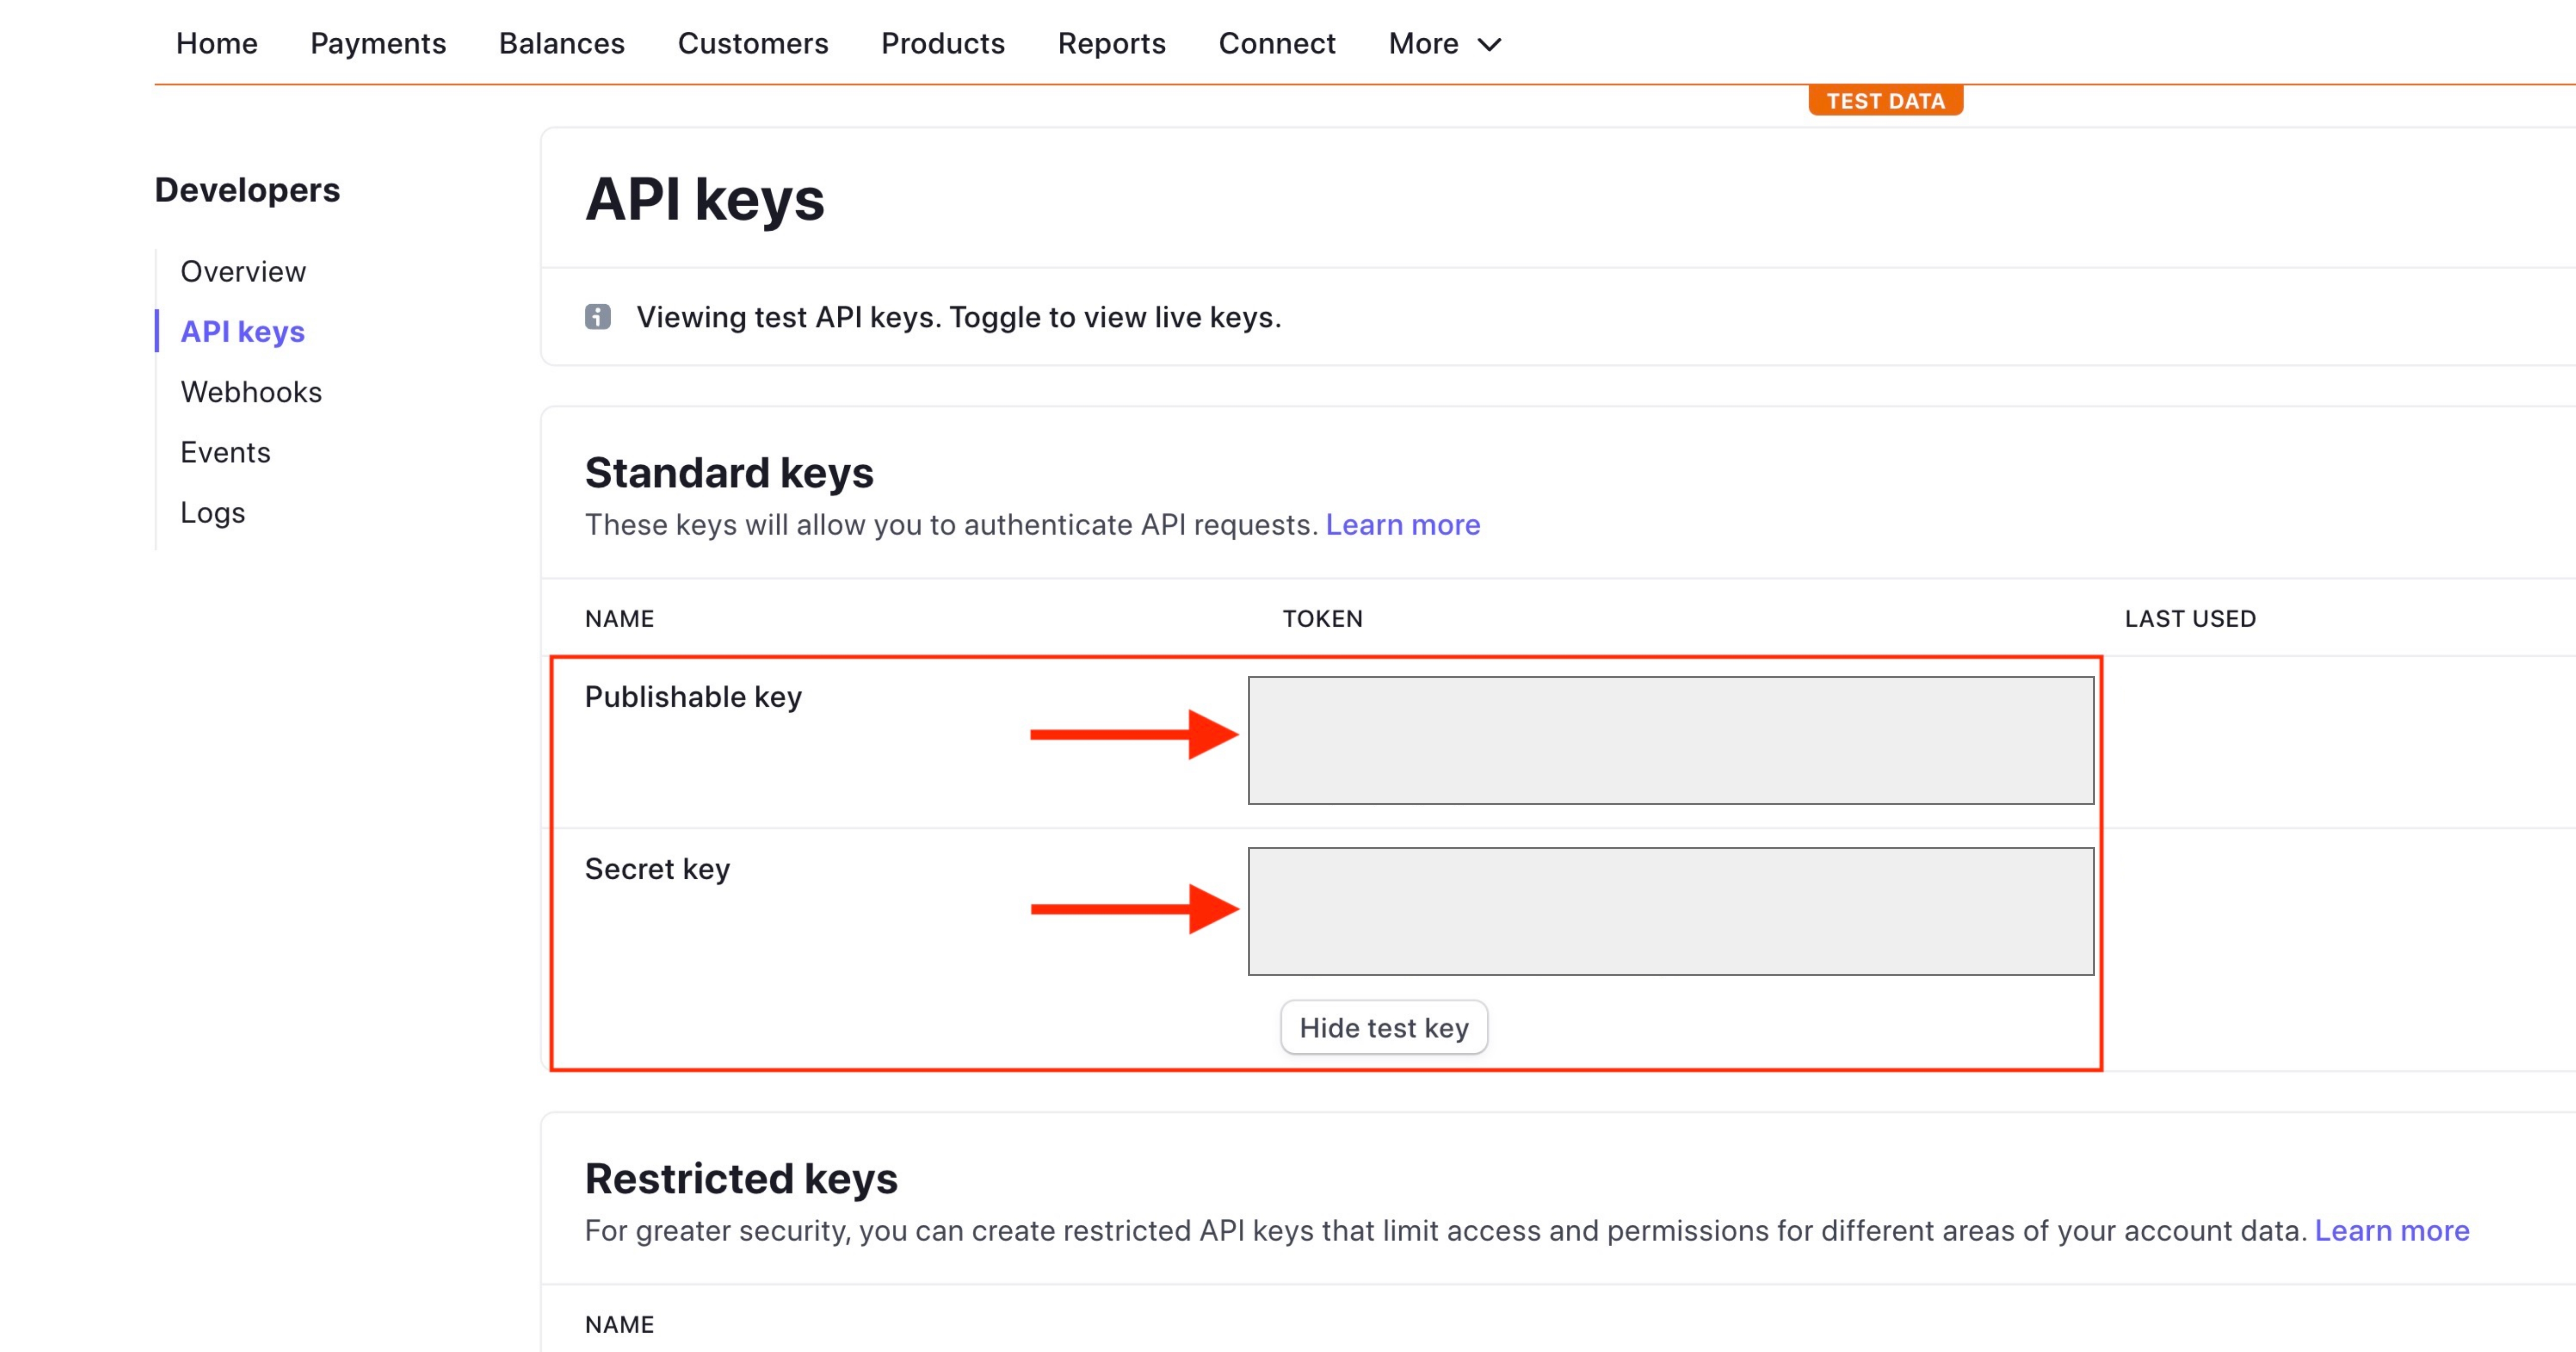
Task: Click the Publishable key token field
Action: 1671,740
